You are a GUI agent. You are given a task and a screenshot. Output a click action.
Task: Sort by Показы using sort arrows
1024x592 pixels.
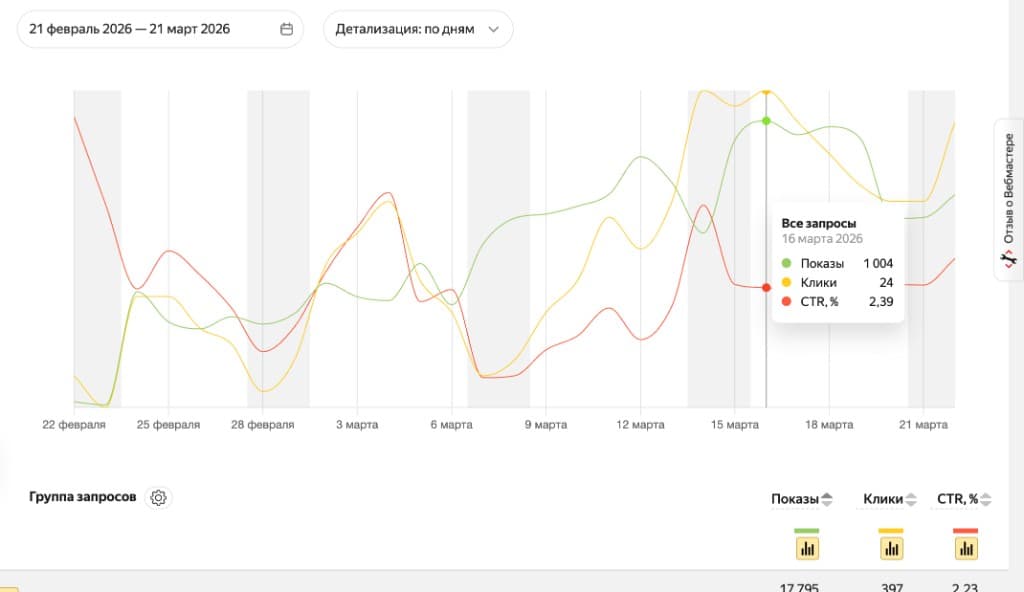827,500
